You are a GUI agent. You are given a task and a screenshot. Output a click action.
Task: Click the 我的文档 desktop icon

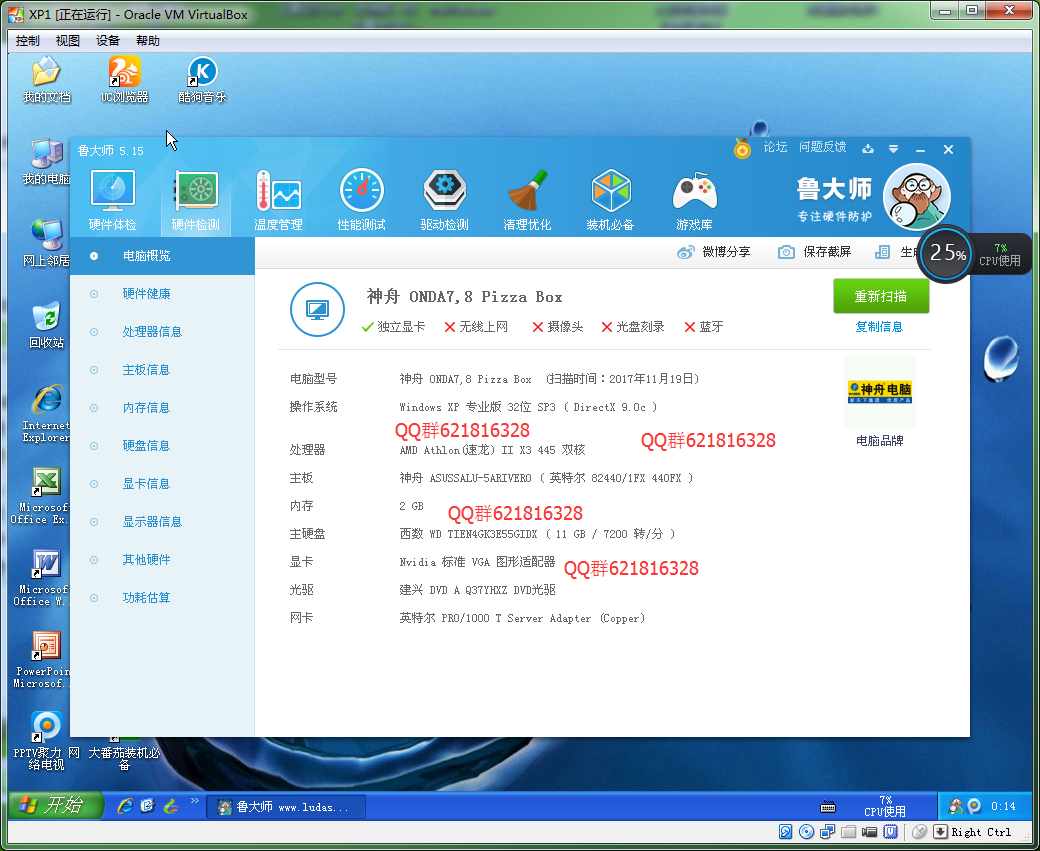(46, 80)
